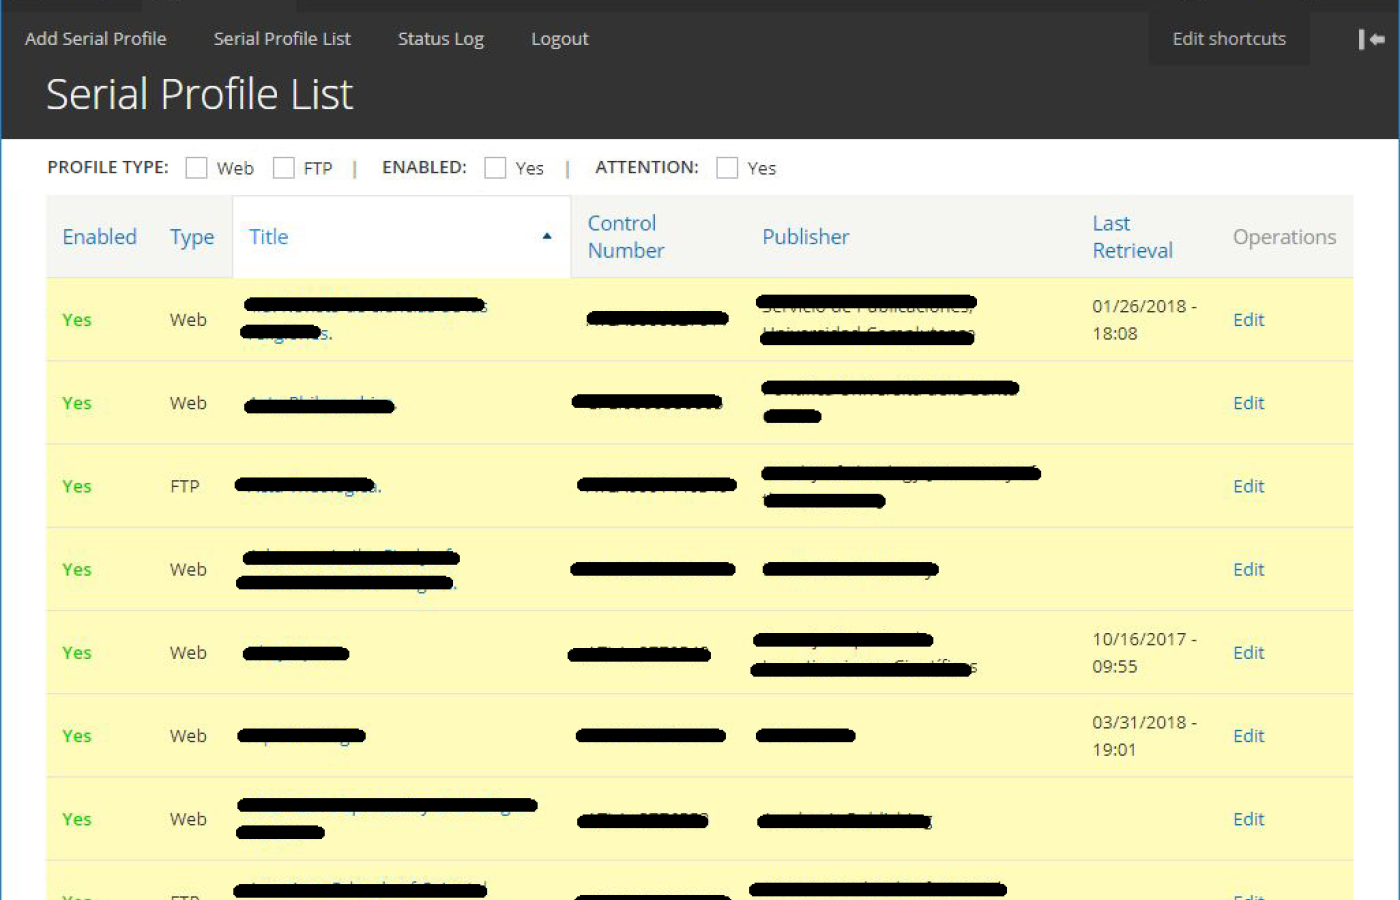Open the Status Log page

[x=440, y=39]
